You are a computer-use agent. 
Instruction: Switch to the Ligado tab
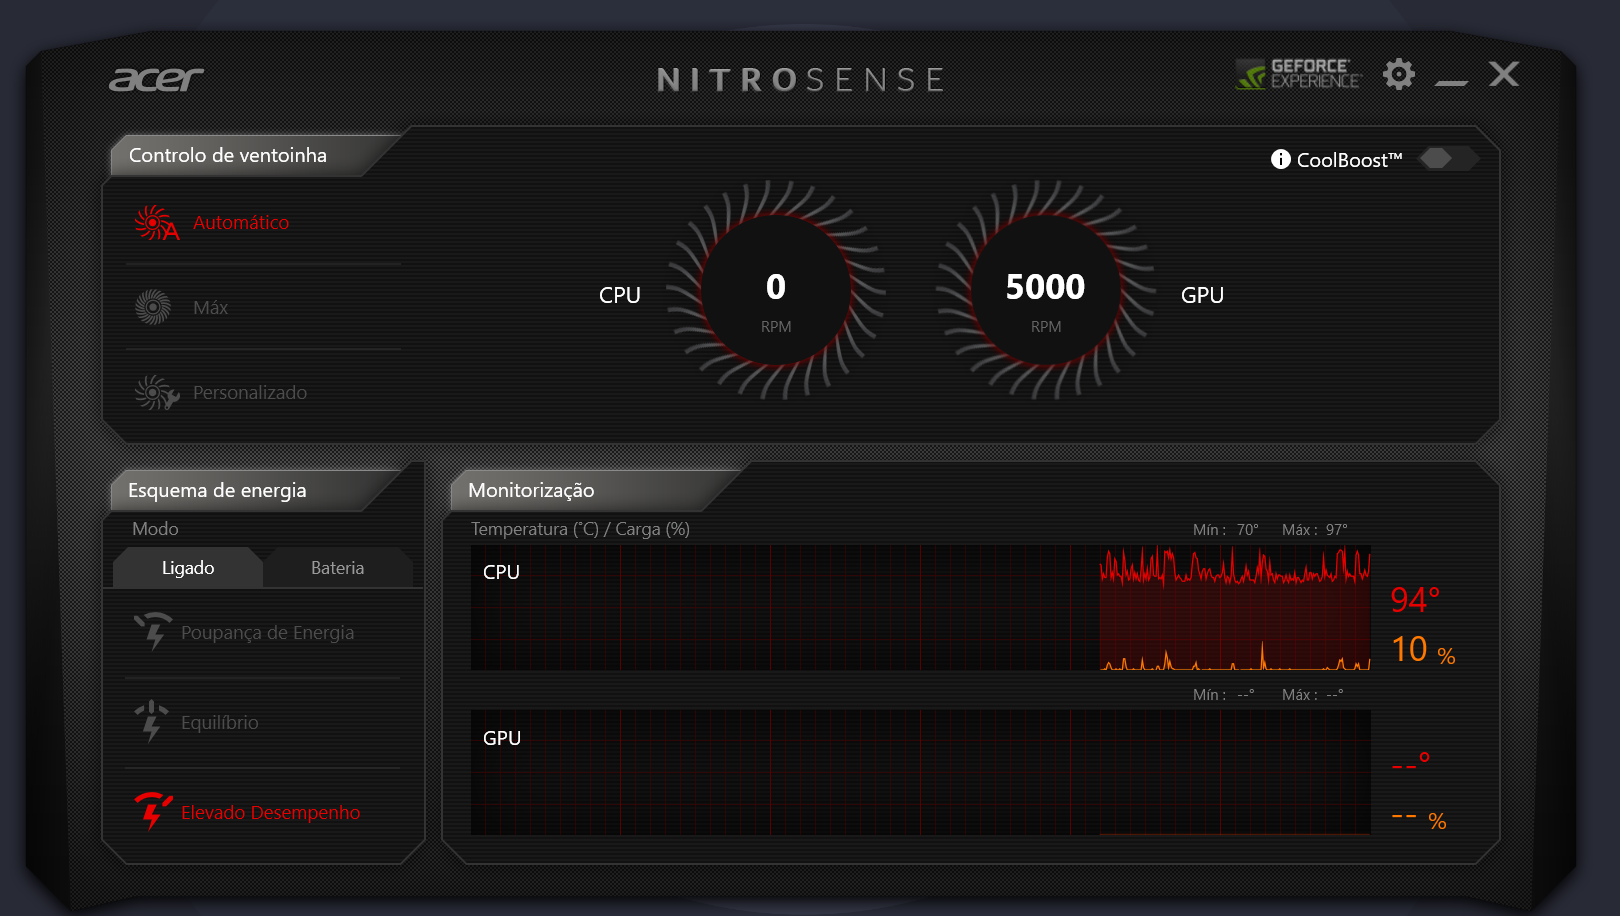pyautogui.click(x=188, y=568)
